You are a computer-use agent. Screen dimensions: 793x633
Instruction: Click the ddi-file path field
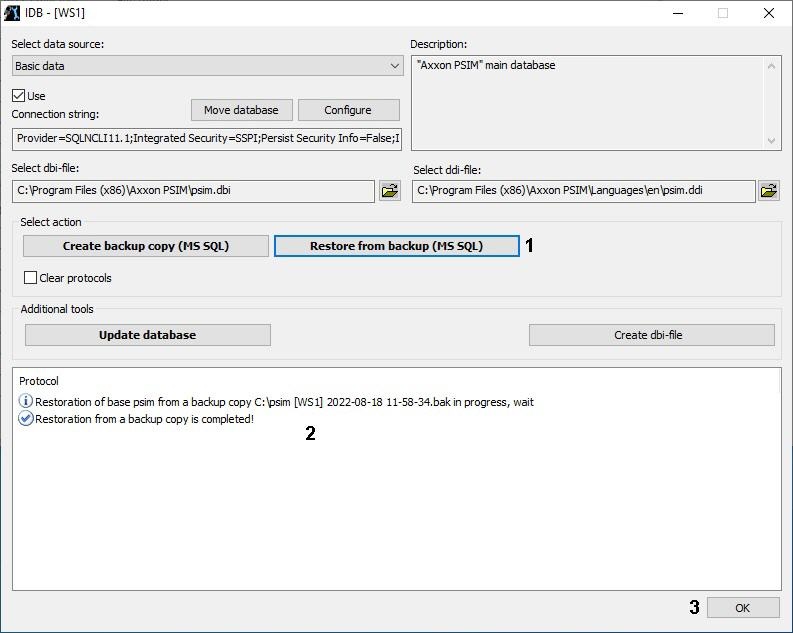(584, 191)
